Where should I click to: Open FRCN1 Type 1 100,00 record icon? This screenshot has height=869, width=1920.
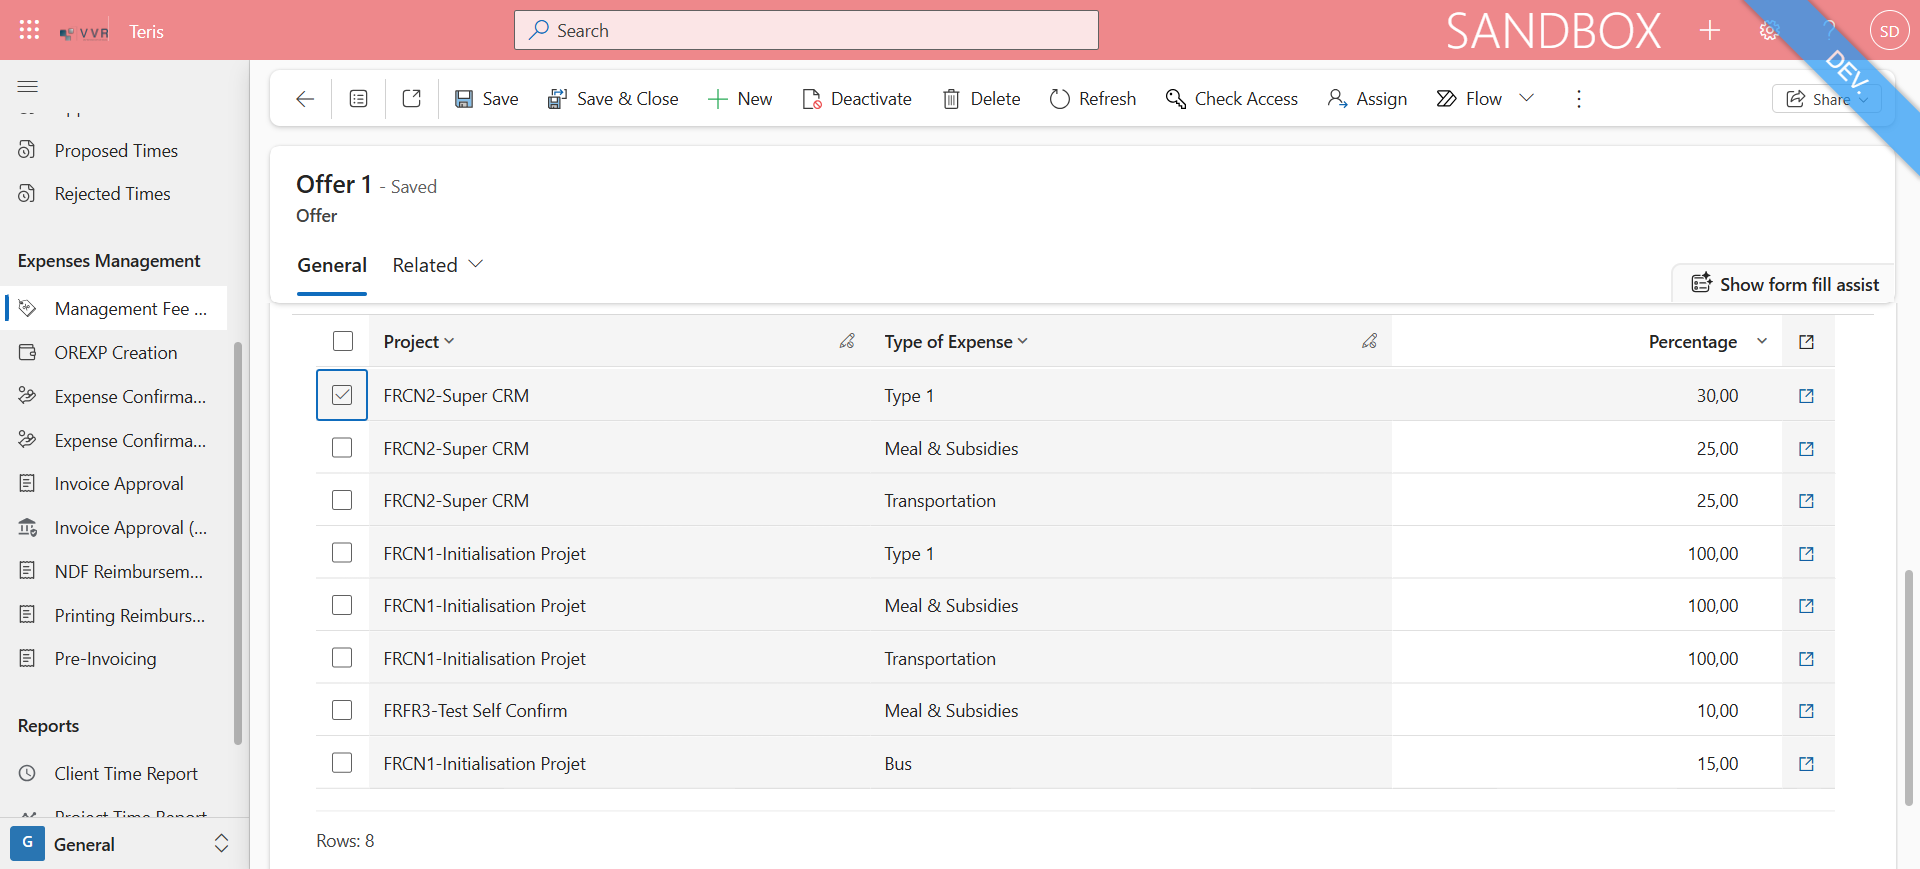coord(1806,554)
